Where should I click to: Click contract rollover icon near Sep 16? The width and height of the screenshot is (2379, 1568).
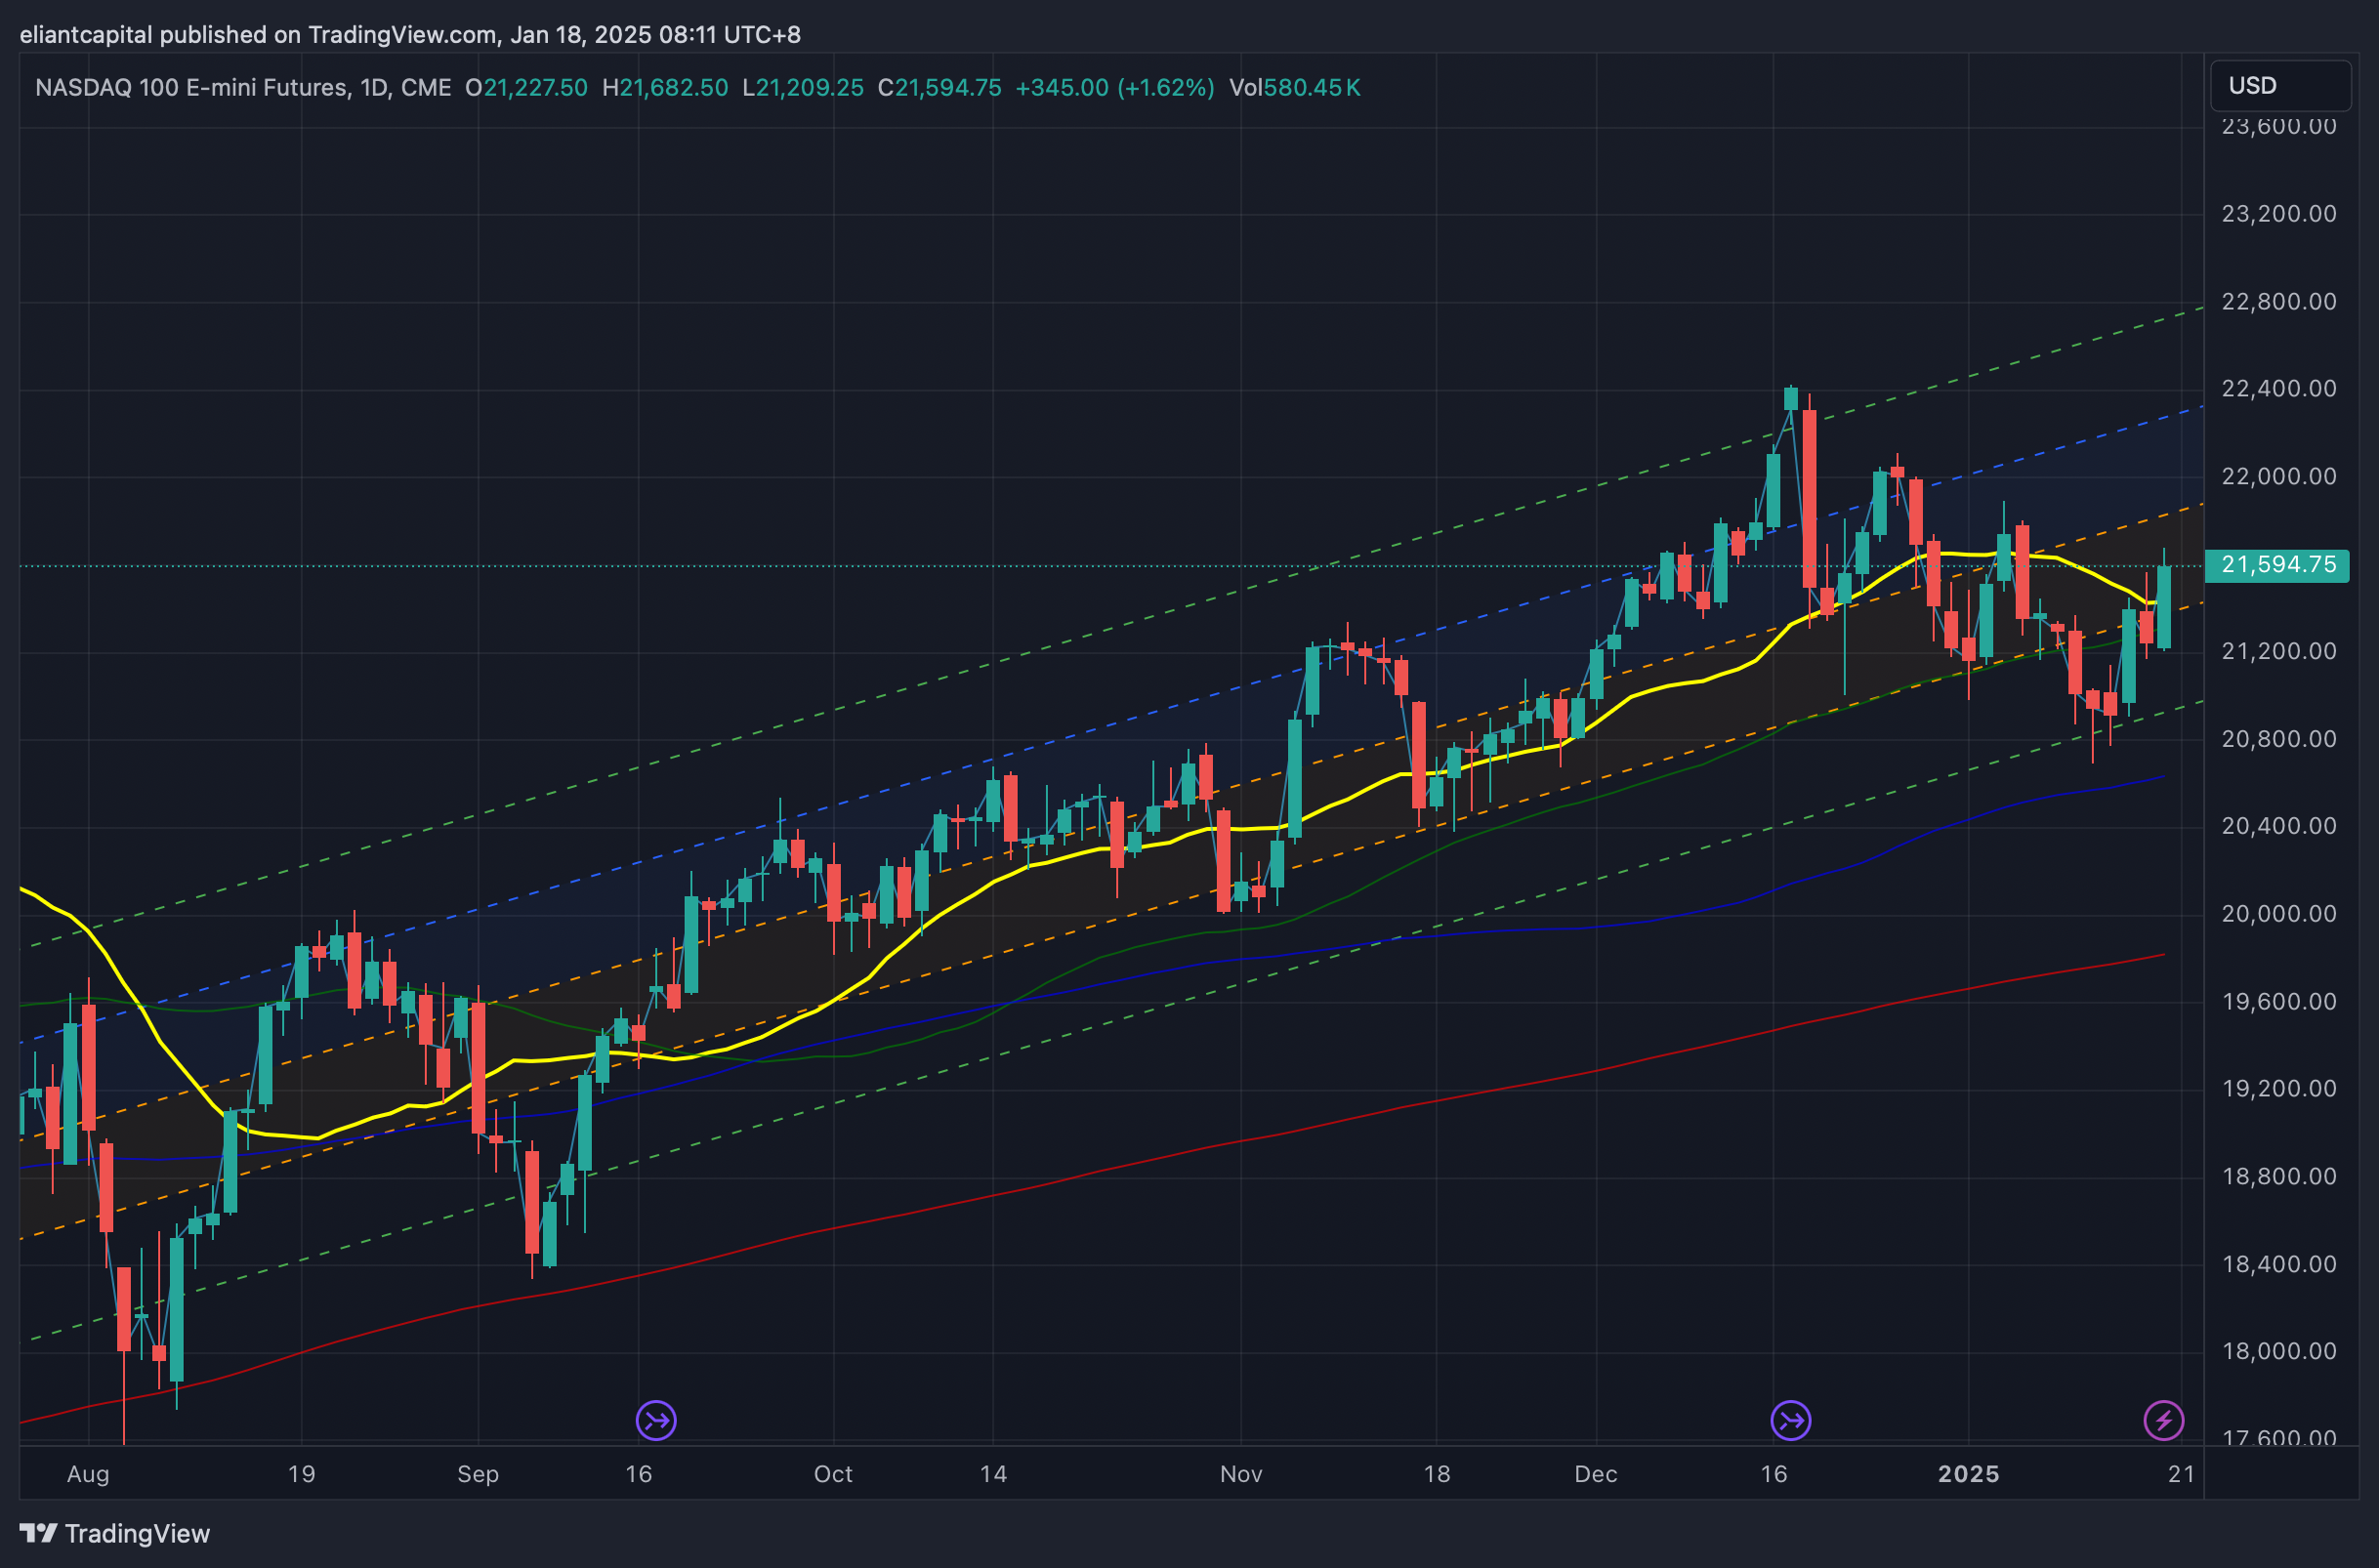point(656,1420)
